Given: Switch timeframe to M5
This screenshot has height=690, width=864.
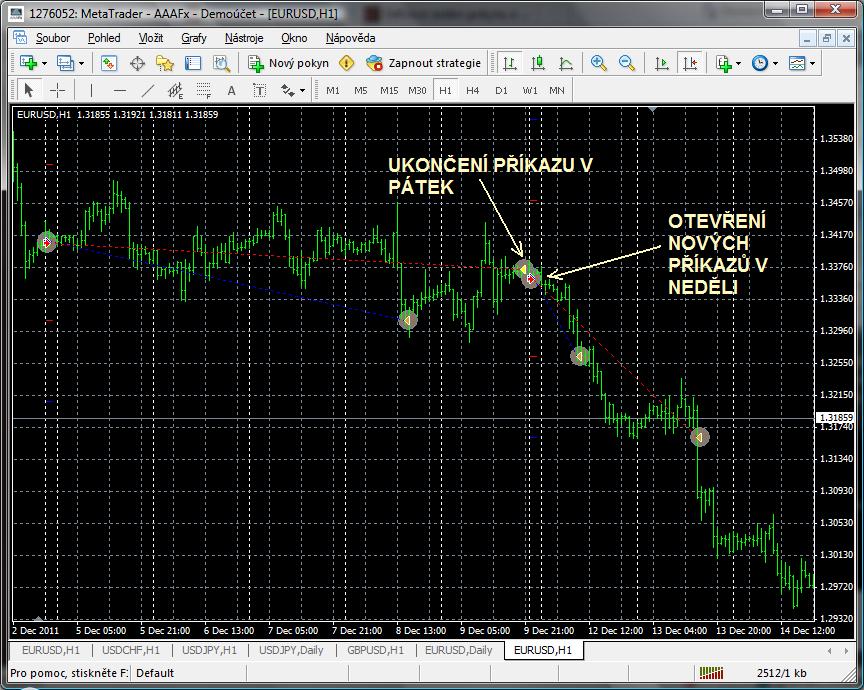Looking at the screenshot, I should tap(361, 90).
